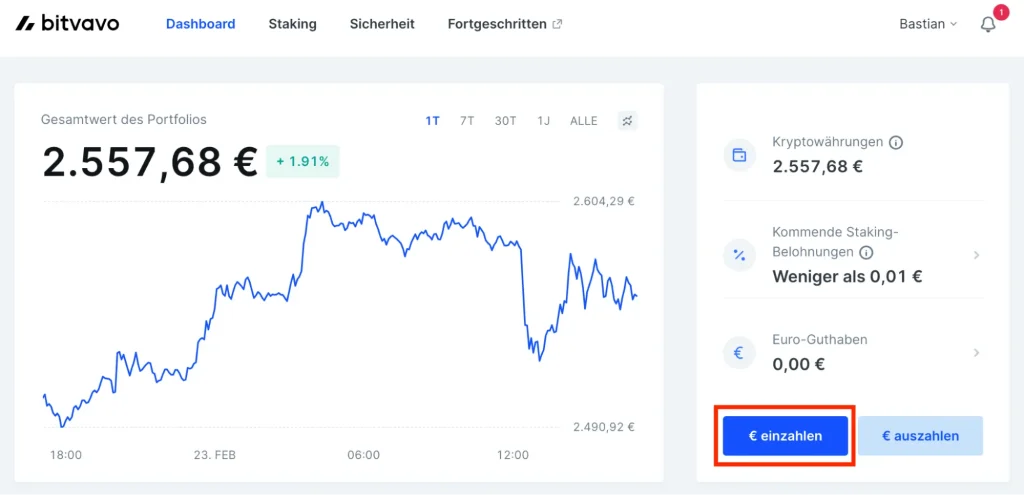Expand the Euro-Guthaben row chevron

[977, 353]
